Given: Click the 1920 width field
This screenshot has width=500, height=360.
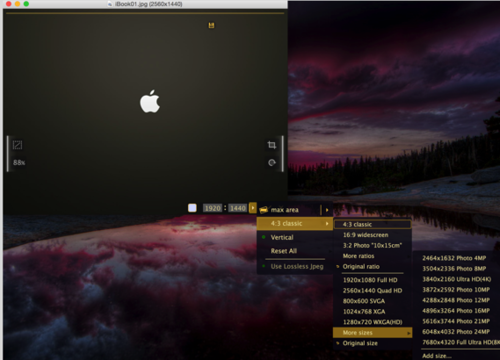Looking at the screenshot, I should coord(213,208).
